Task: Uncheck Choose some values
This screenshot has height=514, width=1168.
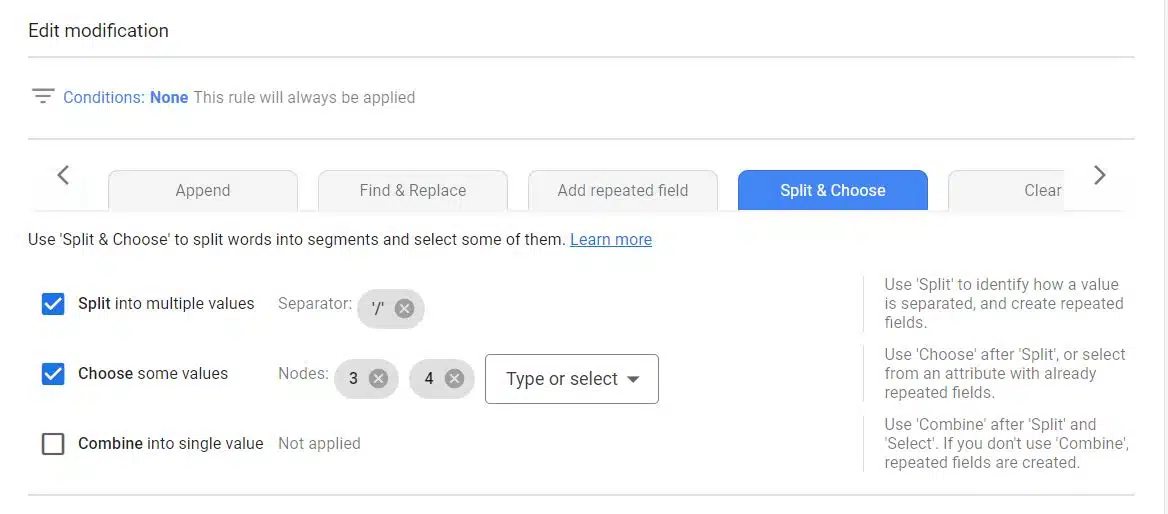Action: tap(53, 374)
